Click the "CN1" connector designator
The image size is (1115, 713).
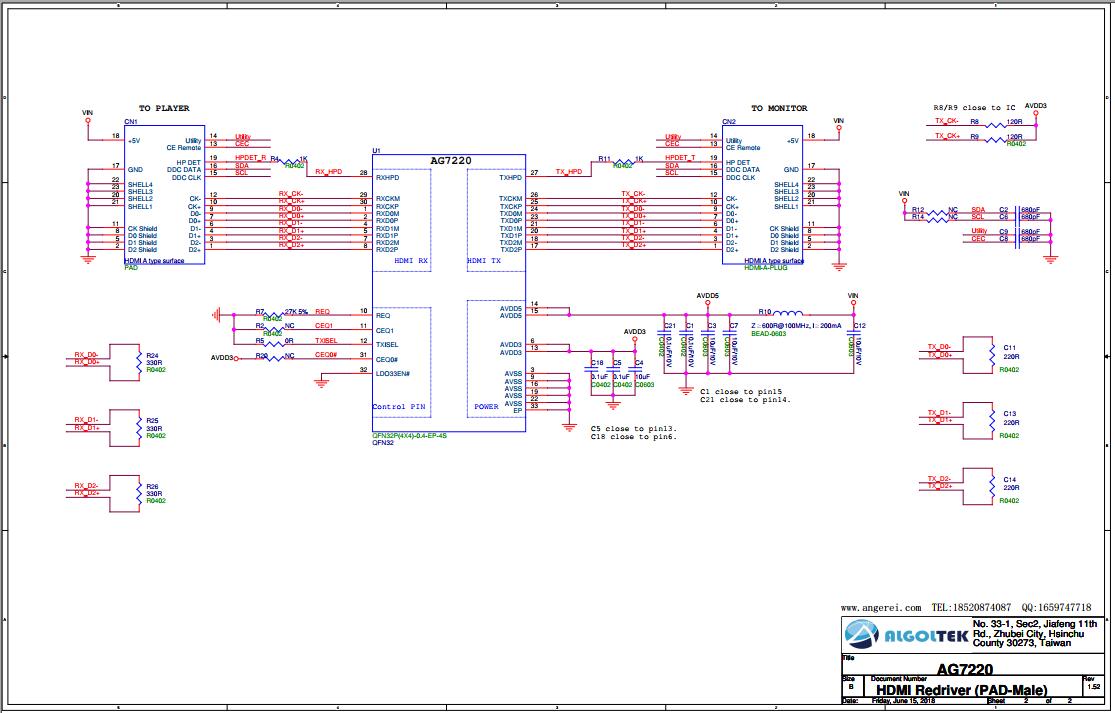pos(131,122)
